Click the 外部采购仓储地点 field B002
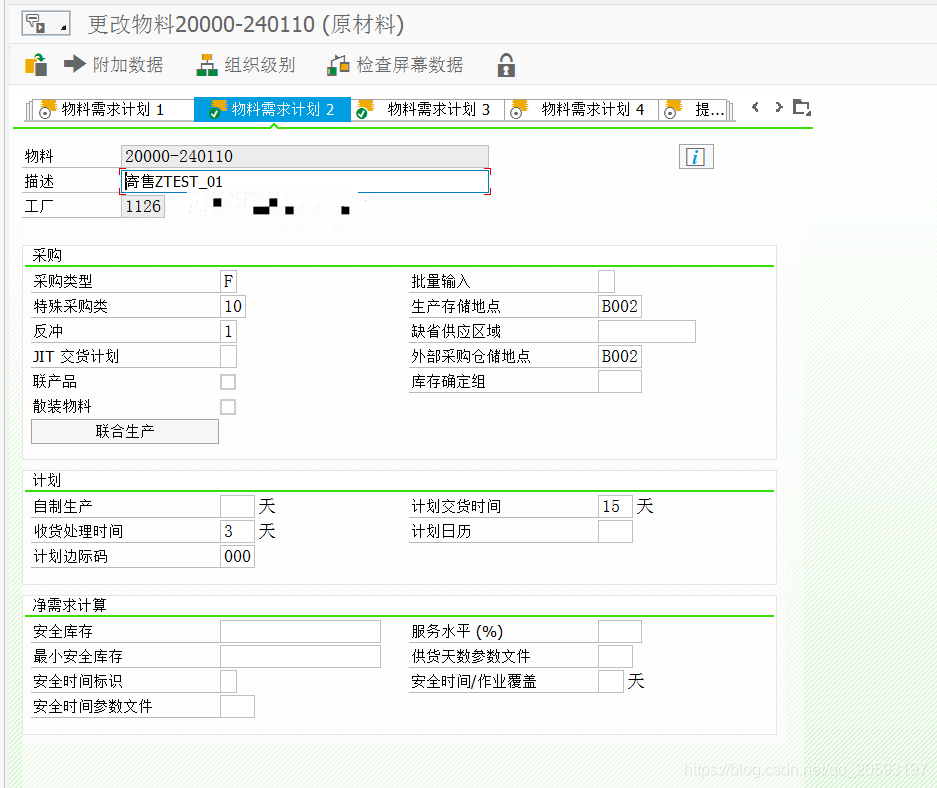The height and width of the screenshot is (788, 937). pos(620,357)
